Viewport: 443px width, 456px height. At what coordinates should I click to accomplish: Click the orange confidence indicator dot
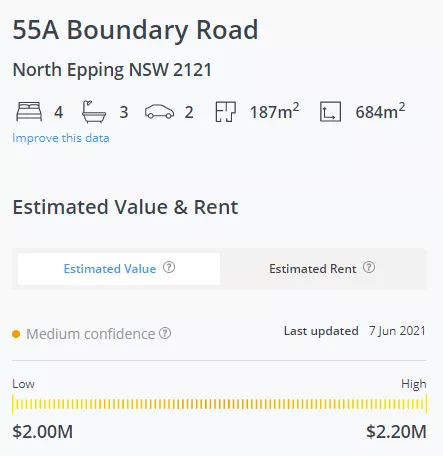(x=16, y=334)
